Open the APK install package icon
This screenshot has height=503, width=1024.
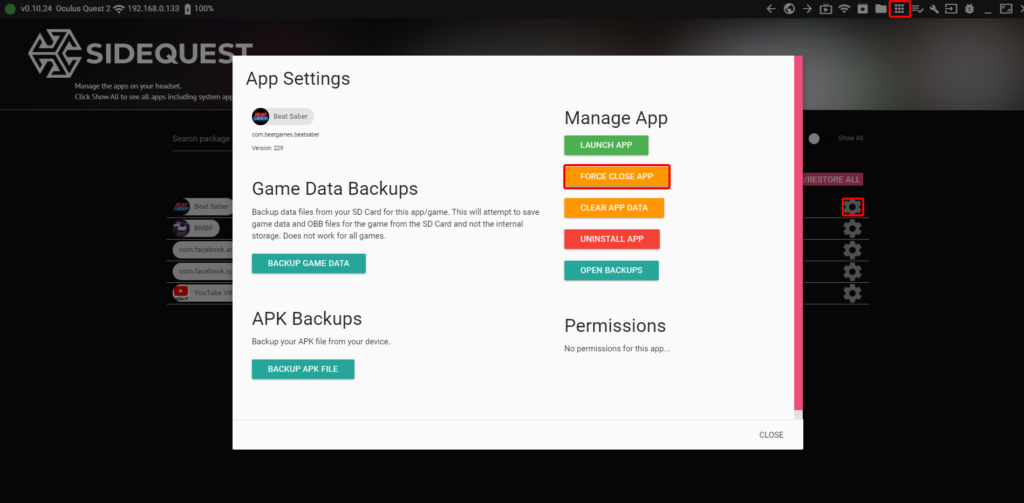point(863,9)
